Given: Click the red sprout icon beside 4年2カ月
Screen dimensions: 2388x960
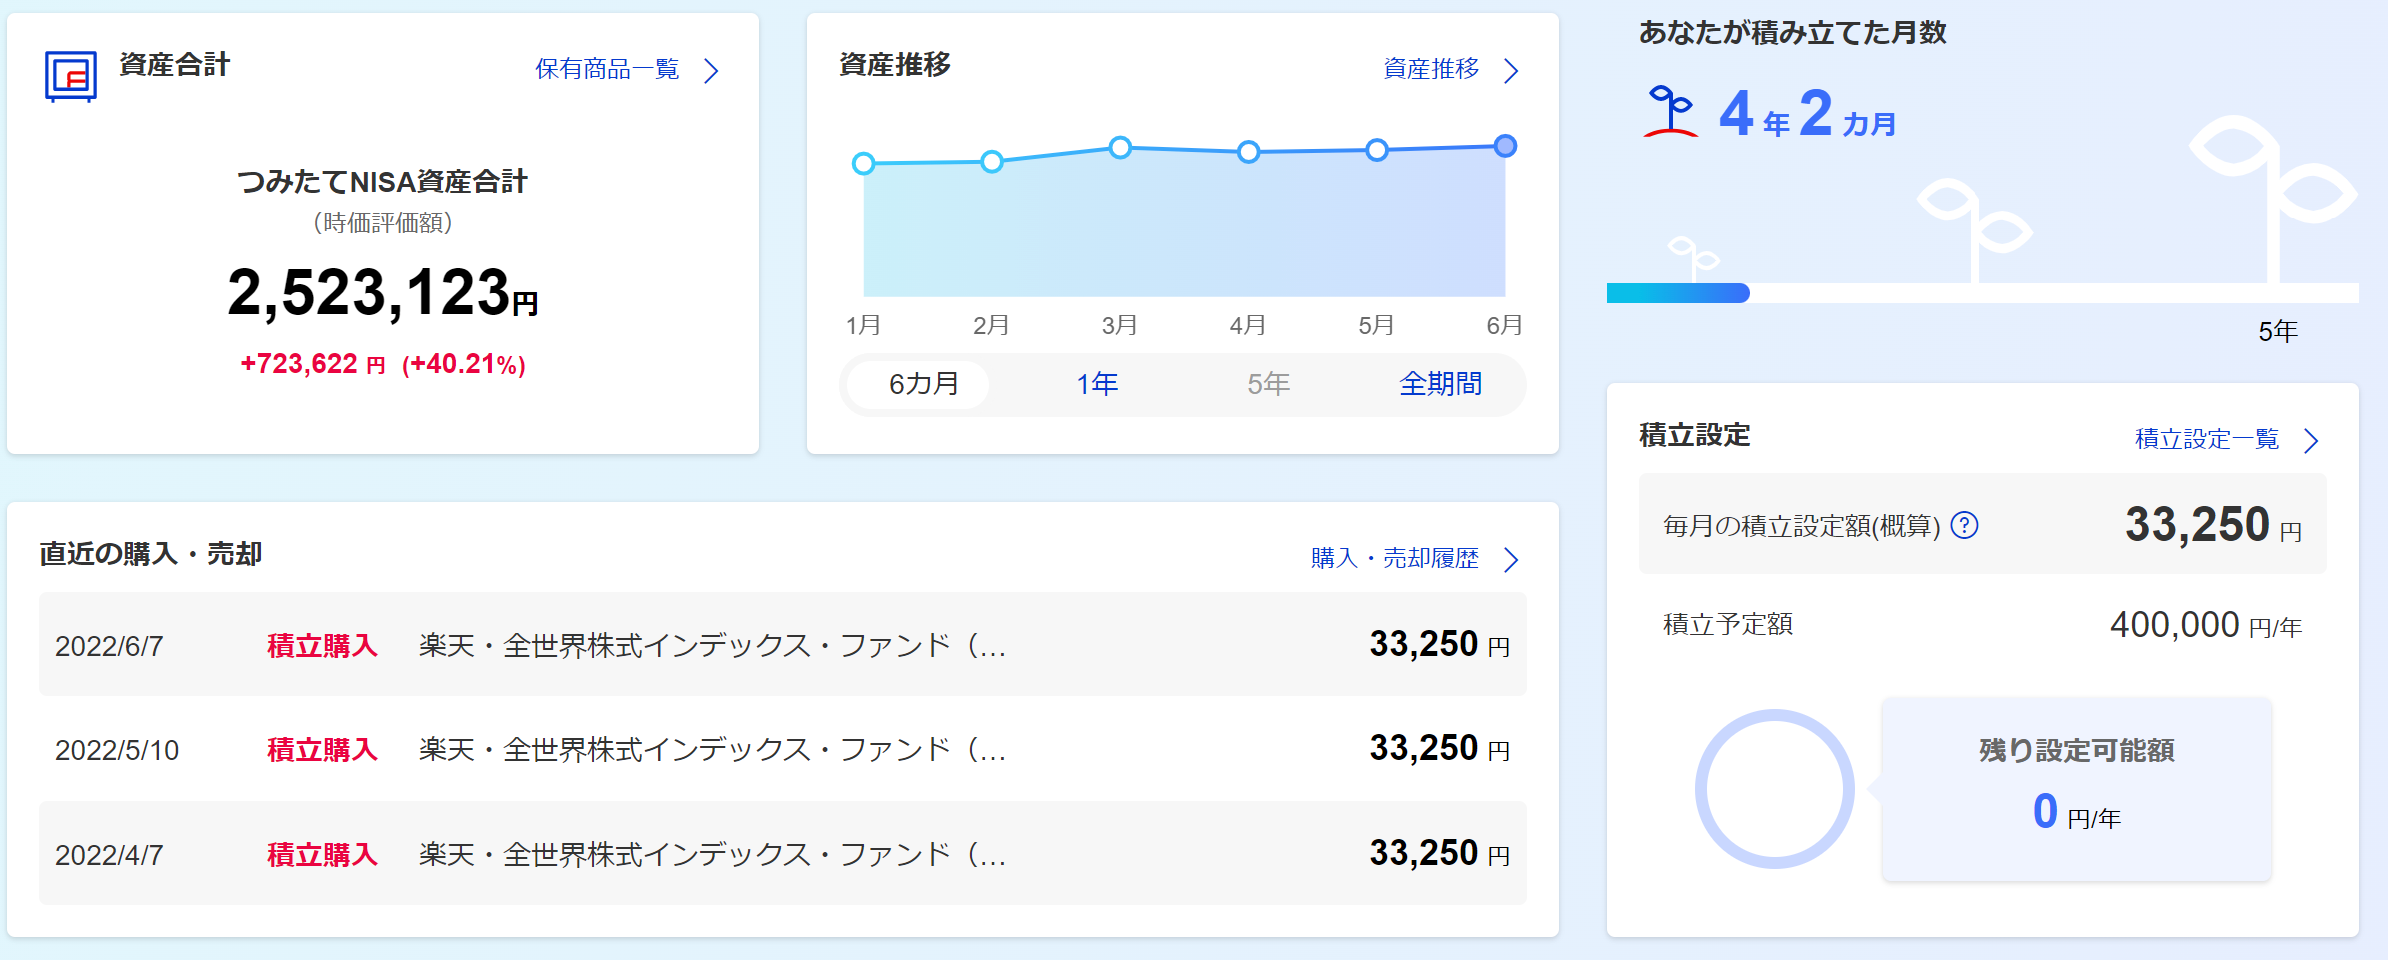Looking at the screenshot, I should coord(1670,111).
